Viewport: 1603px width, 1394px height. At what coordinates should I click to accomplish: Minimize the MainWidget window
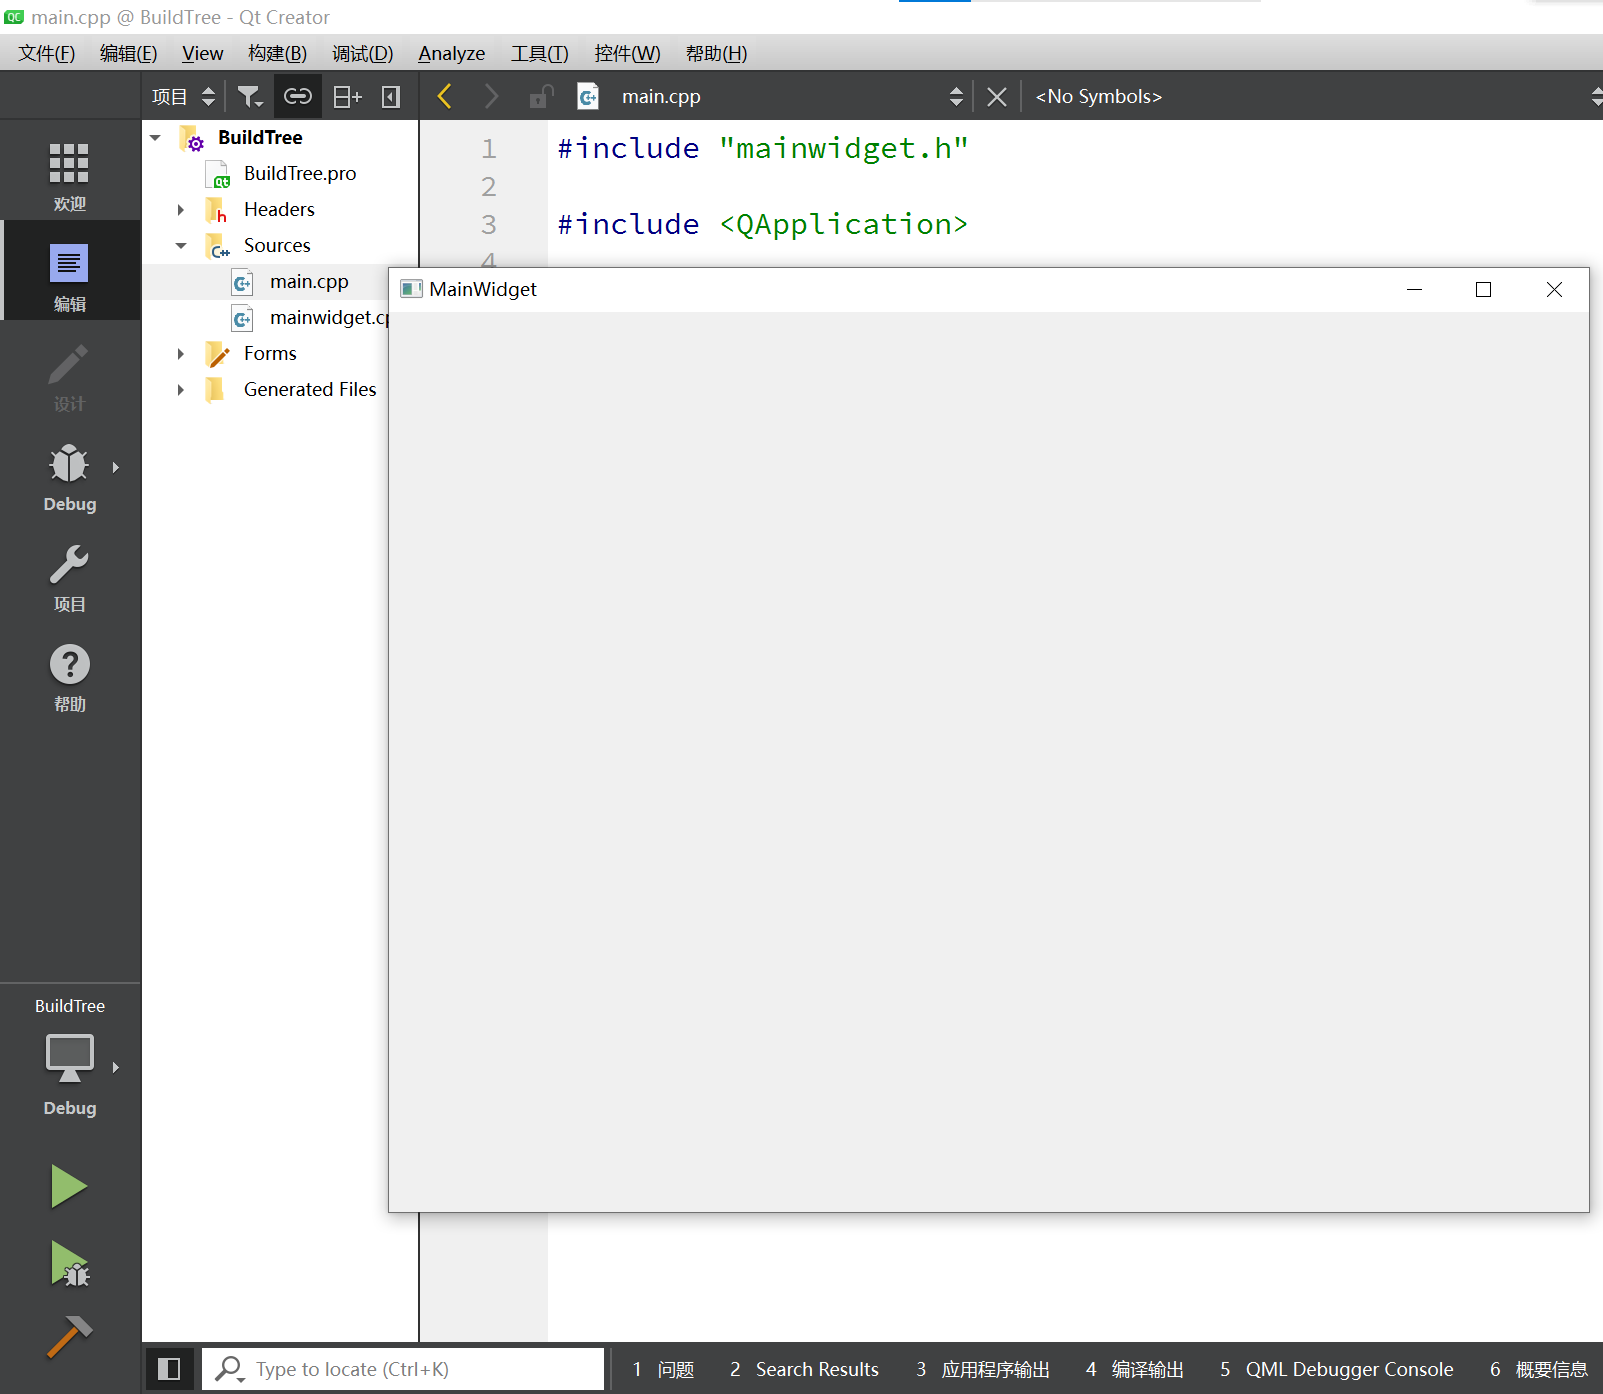(1414, 289)
